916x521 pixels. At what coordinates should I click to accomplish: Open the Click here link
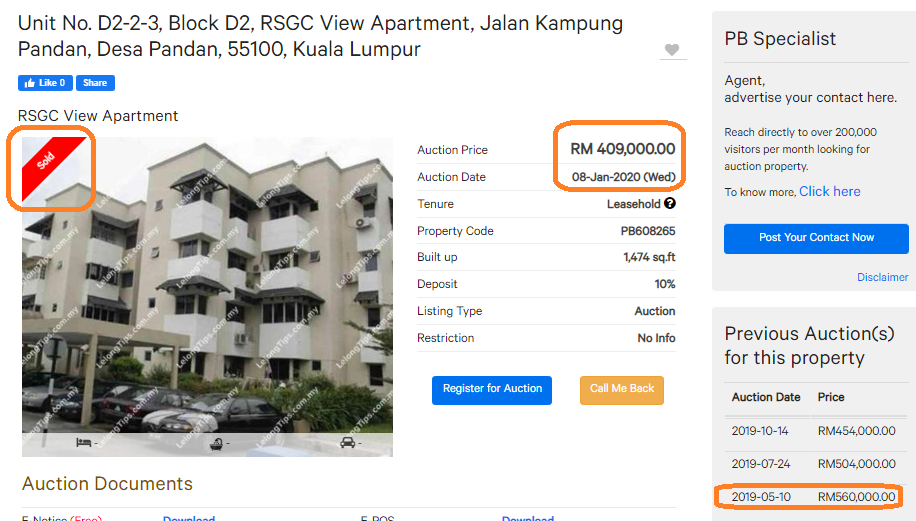pos(830,192)
